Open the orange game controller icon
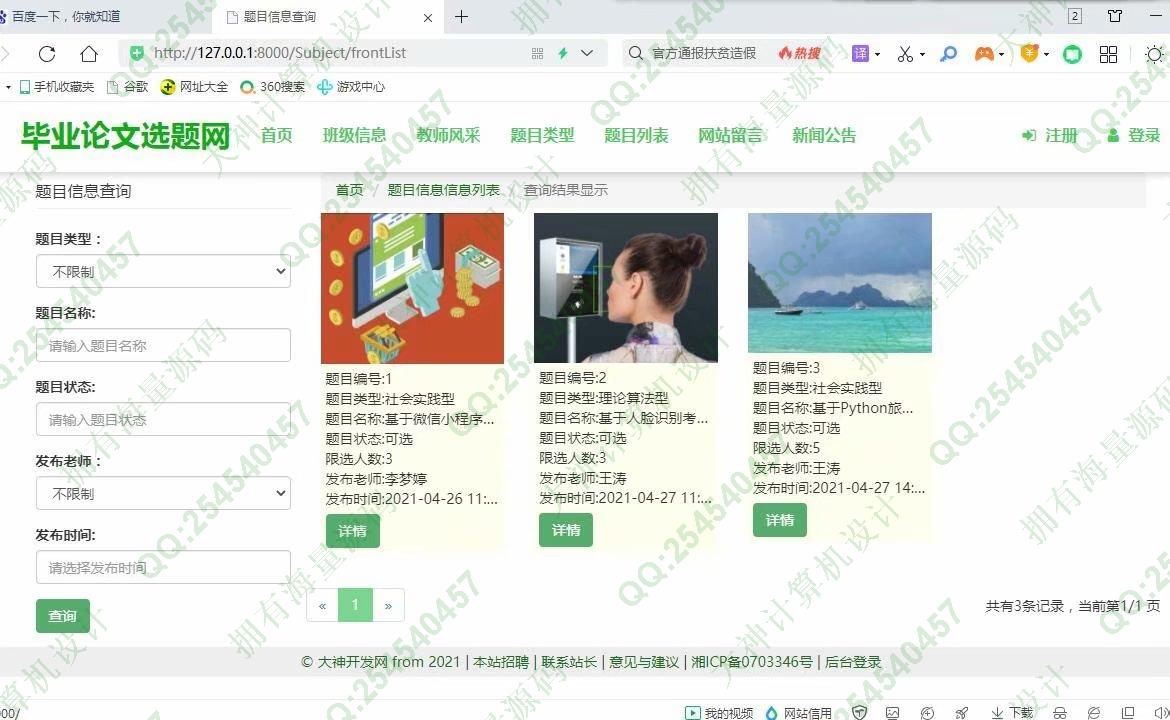This screenshot has height=720, width=1170. pos(984,54)
